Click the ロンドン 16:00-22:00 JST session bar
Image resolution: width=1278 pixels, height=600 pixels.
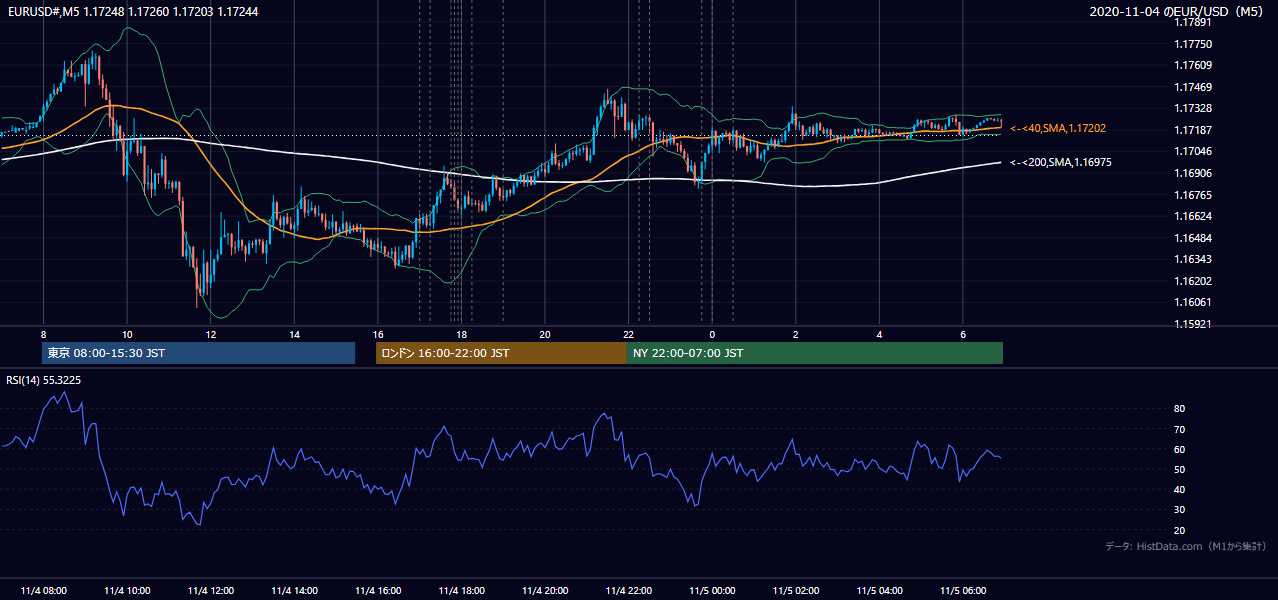[501, 353]
